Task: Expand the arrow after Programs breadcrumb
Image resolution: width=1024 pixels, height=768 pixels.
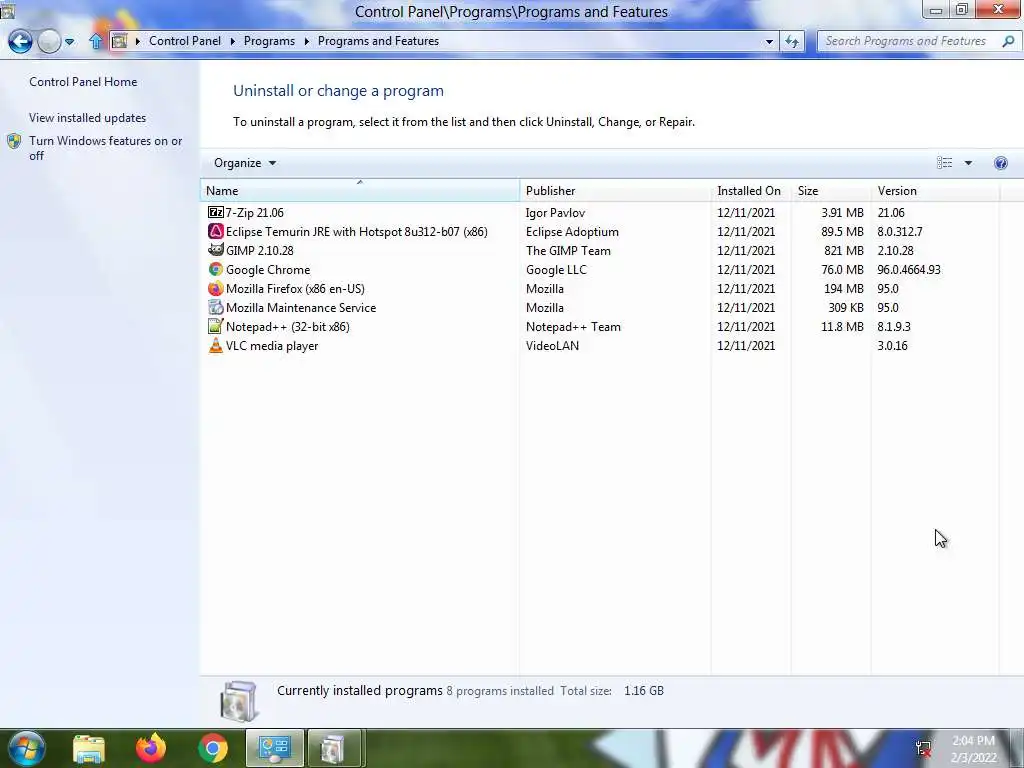Action: pos(306,41)
